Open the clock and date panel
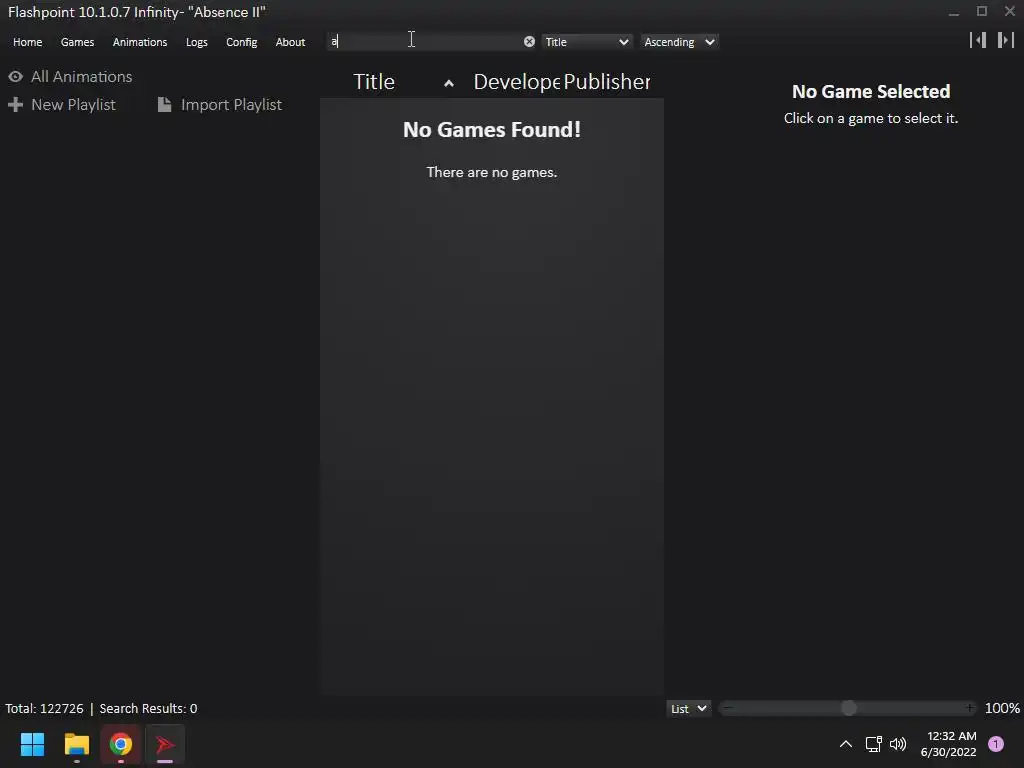The image size is (1024, 768). (x=948, y=744)
